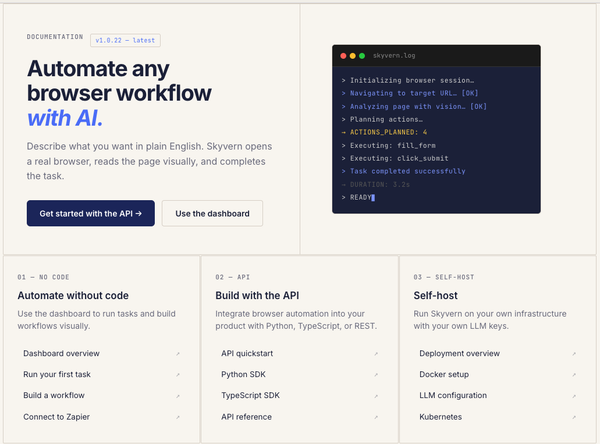Screen dimensions: 600x444
Task: Click the arrow icon beside Deployment overview
Action: tap(574, 354)
